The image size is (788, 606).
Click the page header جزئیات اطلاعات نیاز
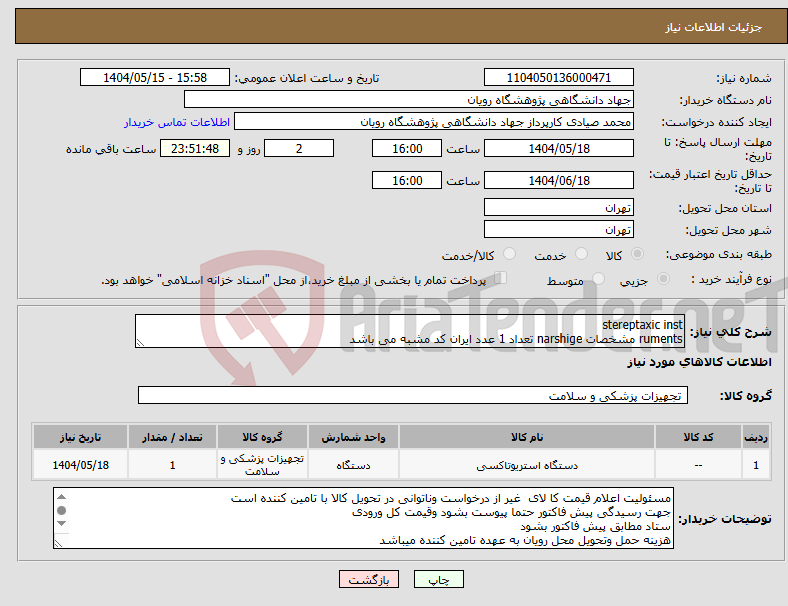(714, 27)
